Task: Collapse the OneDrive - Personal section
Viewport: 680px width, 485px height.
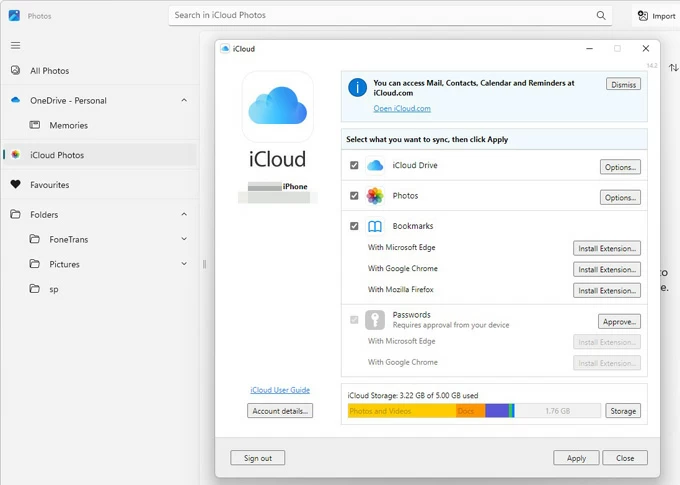Action: click(x=184, y=101)
